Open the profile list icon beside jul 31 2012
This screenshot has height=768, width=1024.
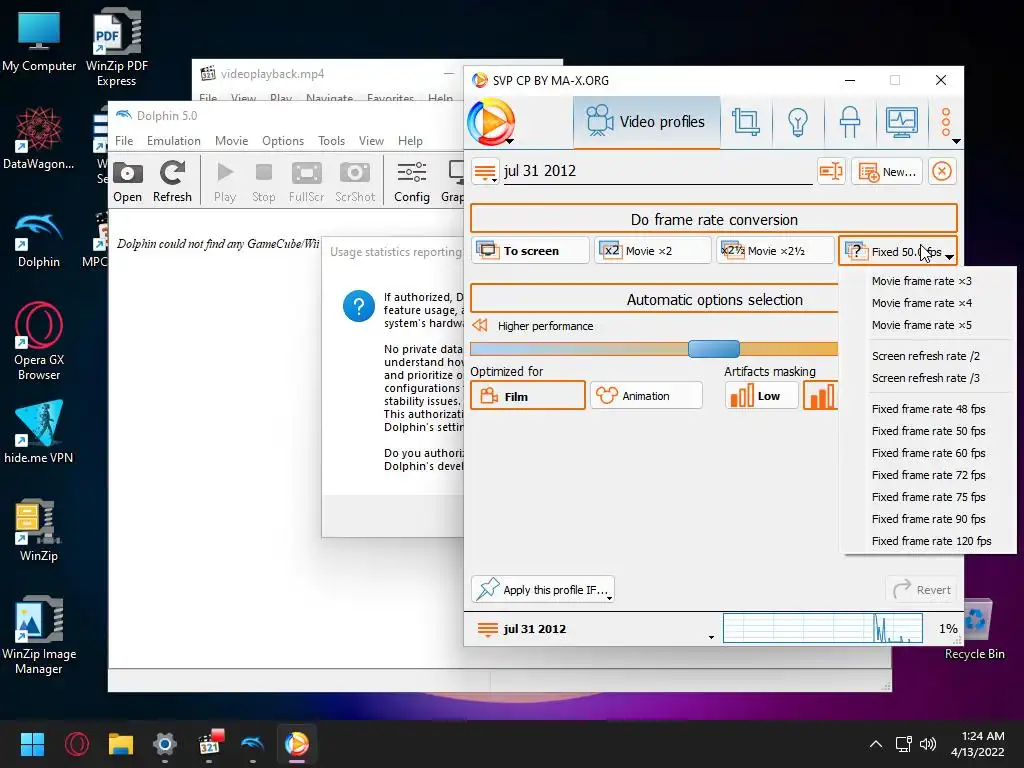[x=485, y=172]
